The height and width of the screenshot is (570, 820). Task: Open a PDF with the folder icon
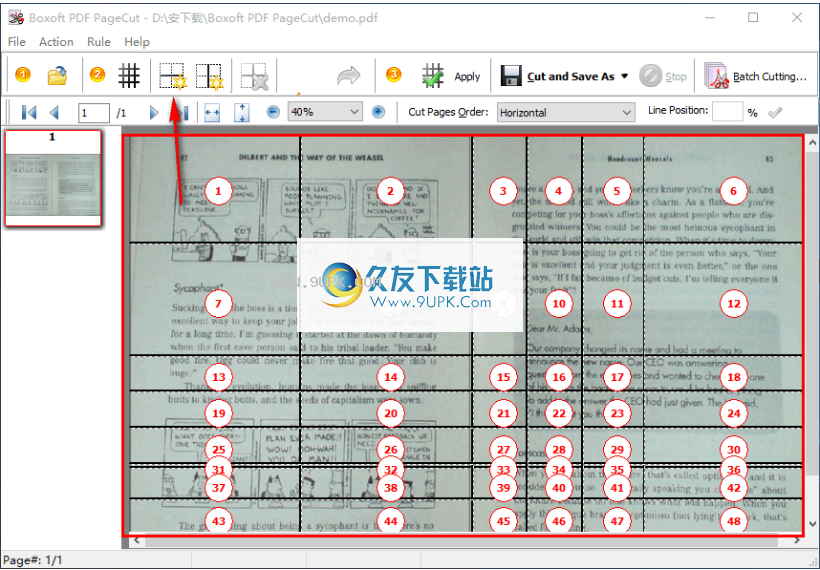(x=57, y=76)
